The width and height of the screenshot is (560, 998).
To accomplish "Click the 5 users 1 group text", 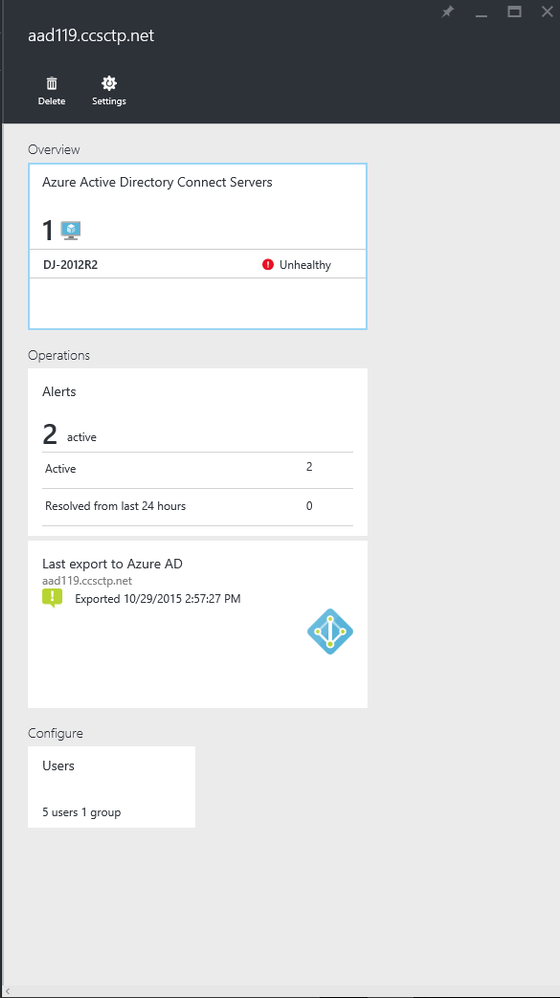I will pos(81,812).
